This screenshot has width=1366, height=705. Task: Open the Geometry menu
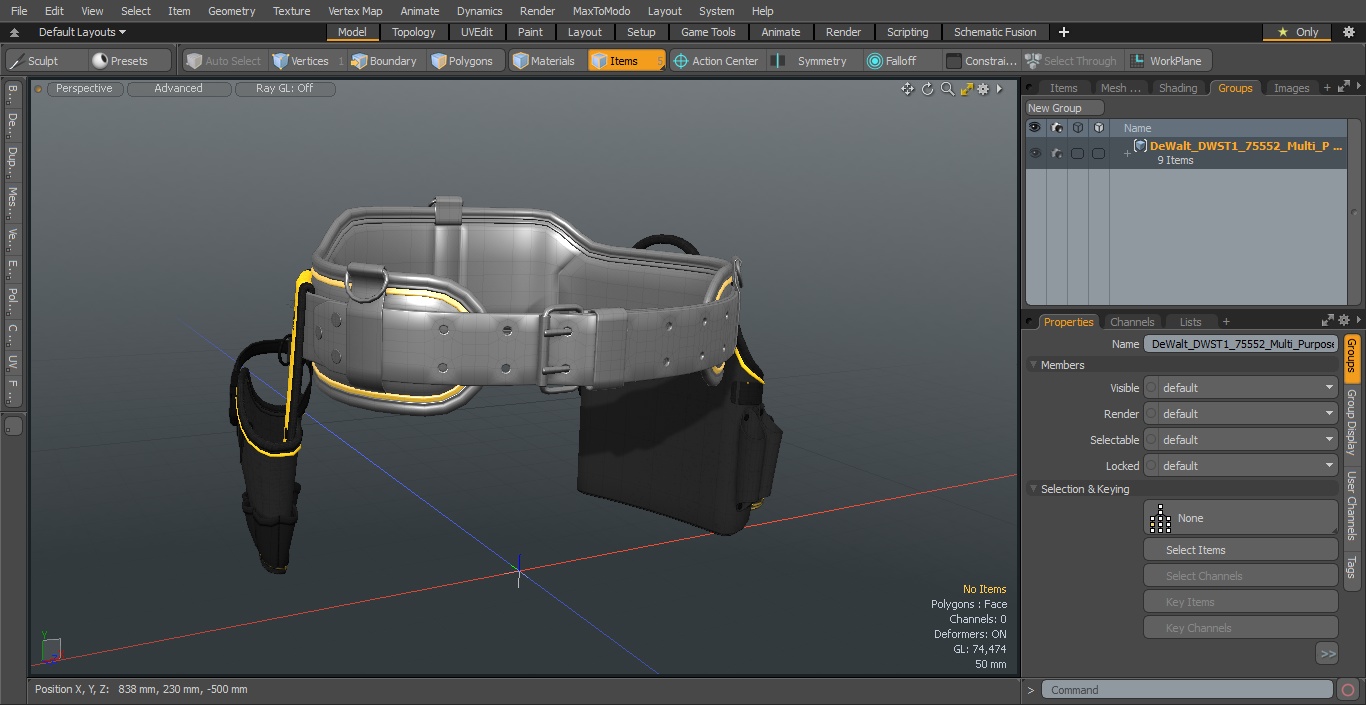coord(231,11)
